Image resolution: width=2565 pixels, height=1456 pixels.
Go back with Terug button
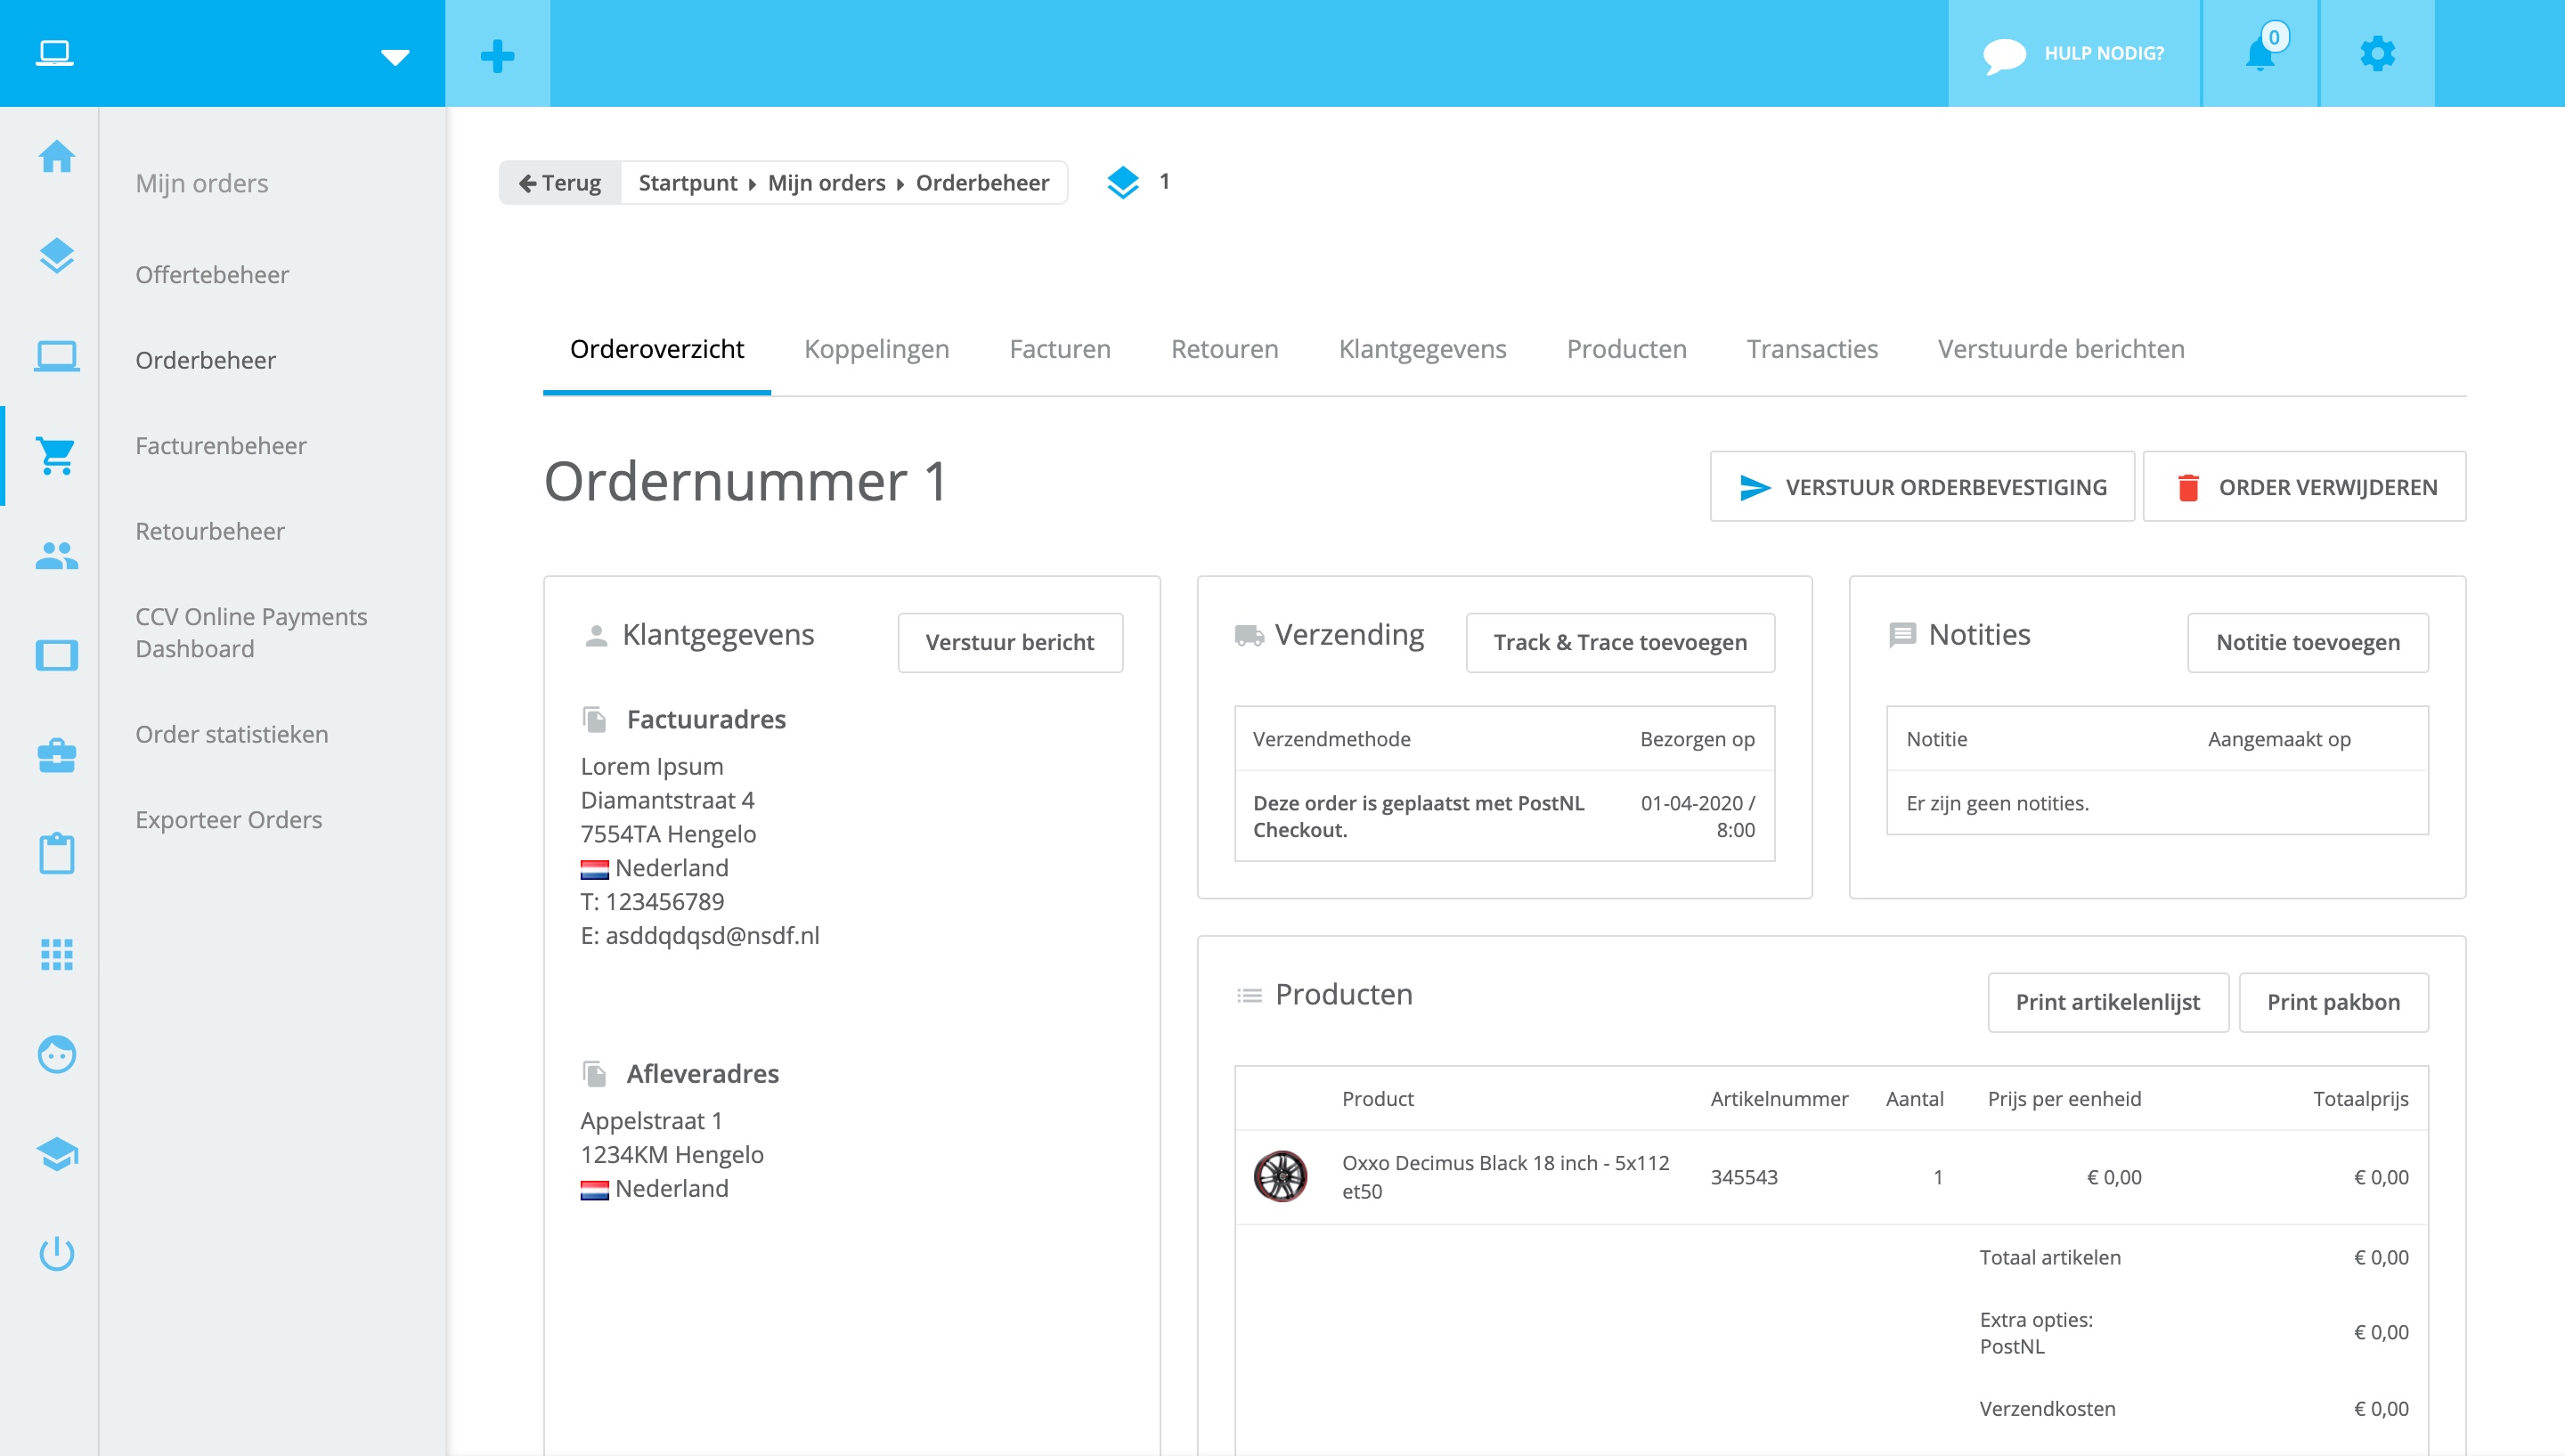point(560,183)
